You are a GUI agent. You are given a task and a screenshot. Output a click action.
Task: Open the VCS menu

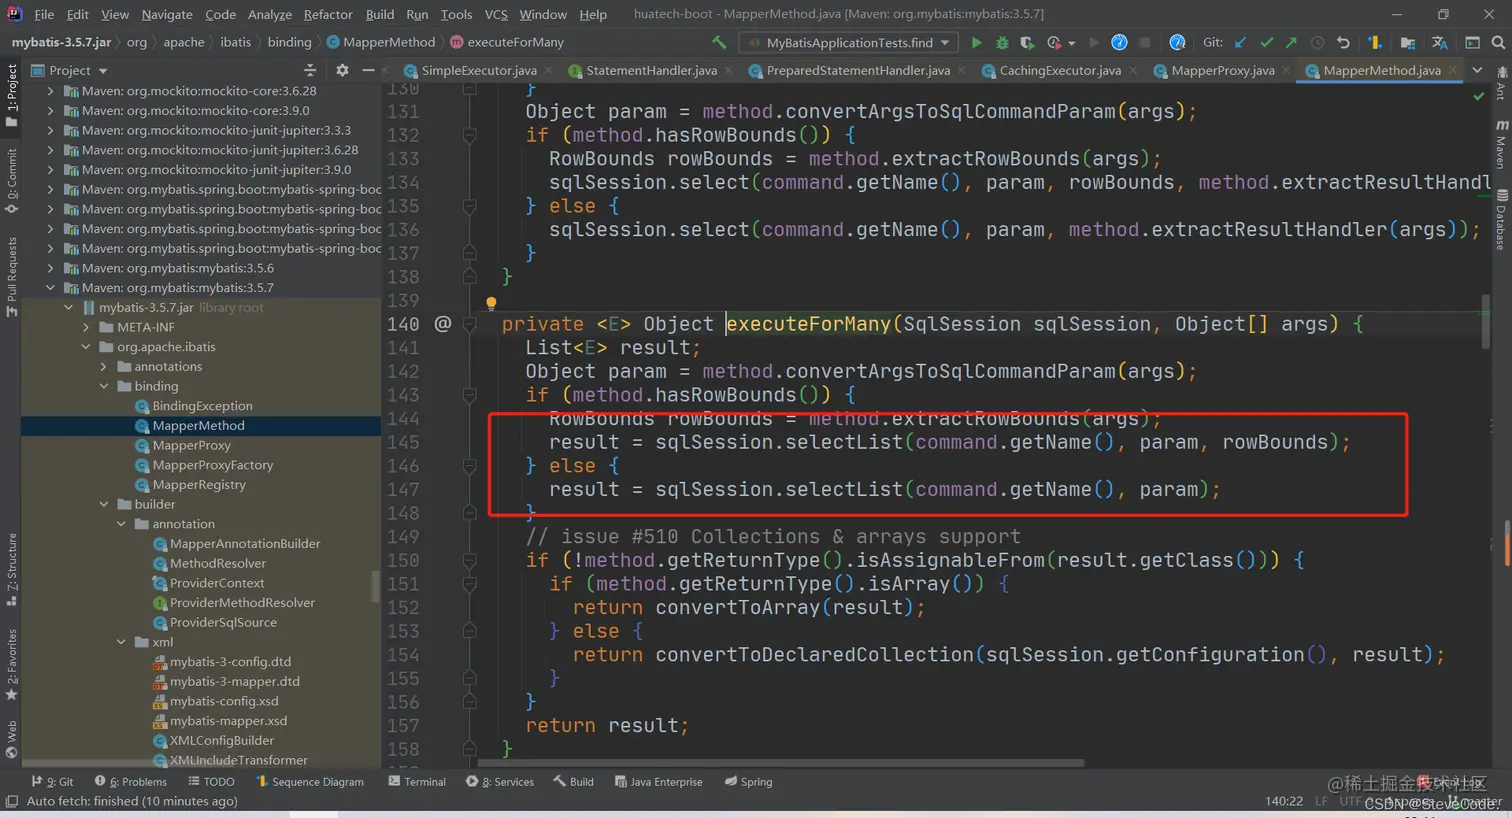(496, 14)
